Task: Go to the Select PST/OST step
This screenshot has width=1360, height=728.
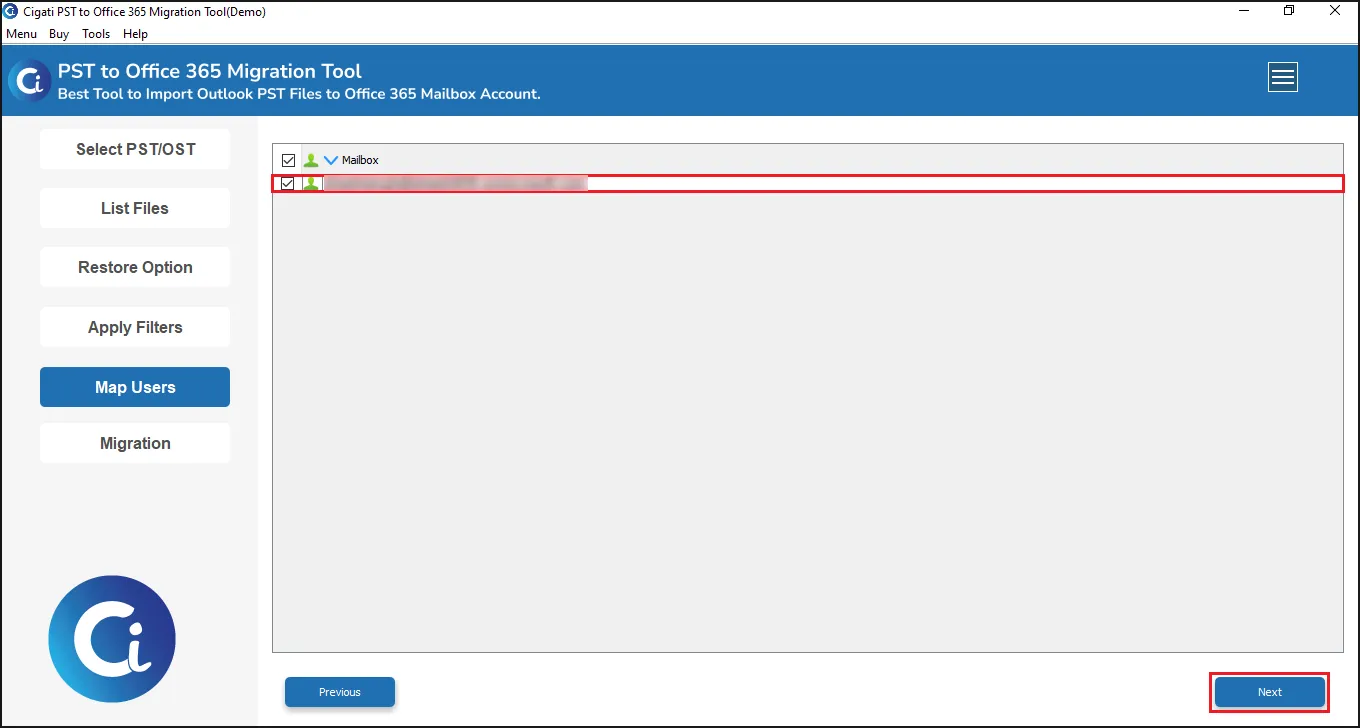Action: [135, 149]
